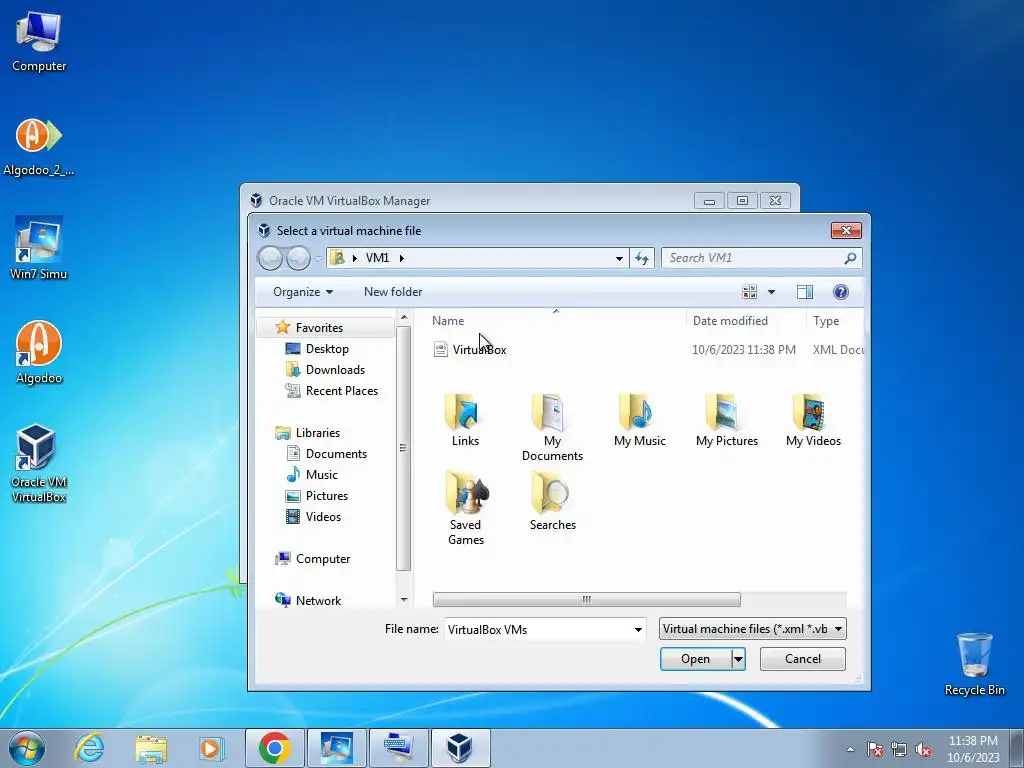Click the navigation pane scroll down arrow
1024x768 pixels.
click(404, 600)
